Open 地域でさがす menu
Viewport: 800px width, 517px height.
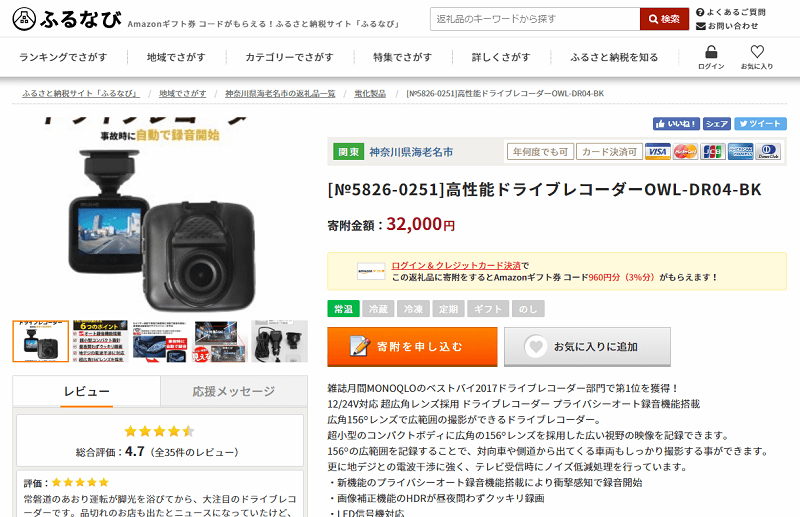(176, 57)
